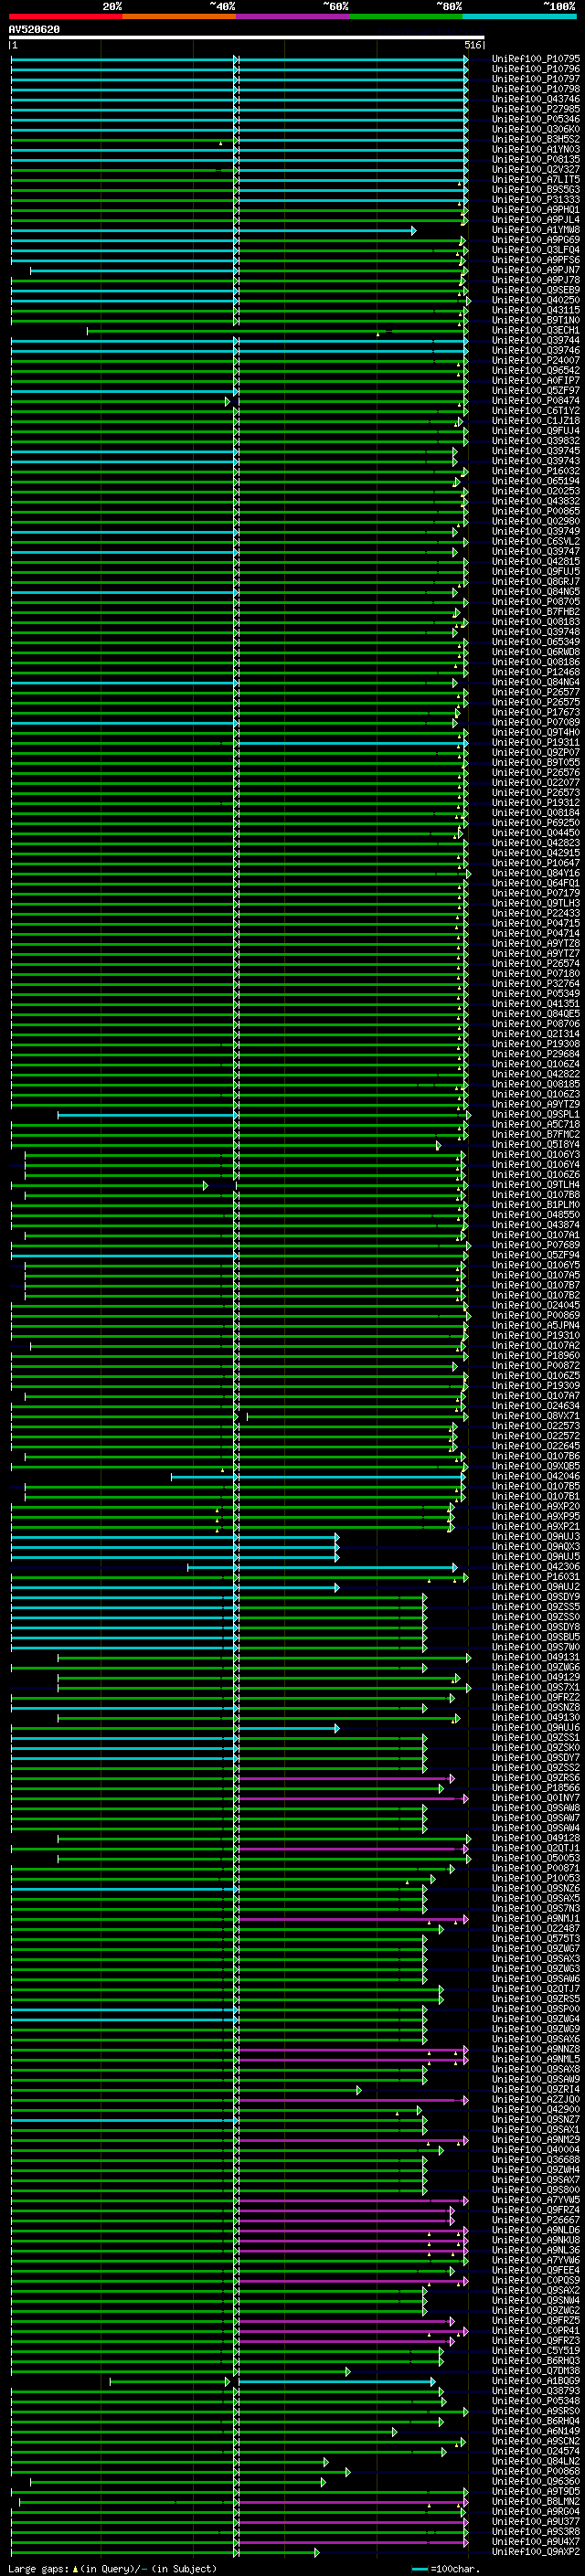This screenshot has height=2576, width=585.
Task: Click hit label UniRef100_A9NKU8
Action: [x=536, y=2240]
